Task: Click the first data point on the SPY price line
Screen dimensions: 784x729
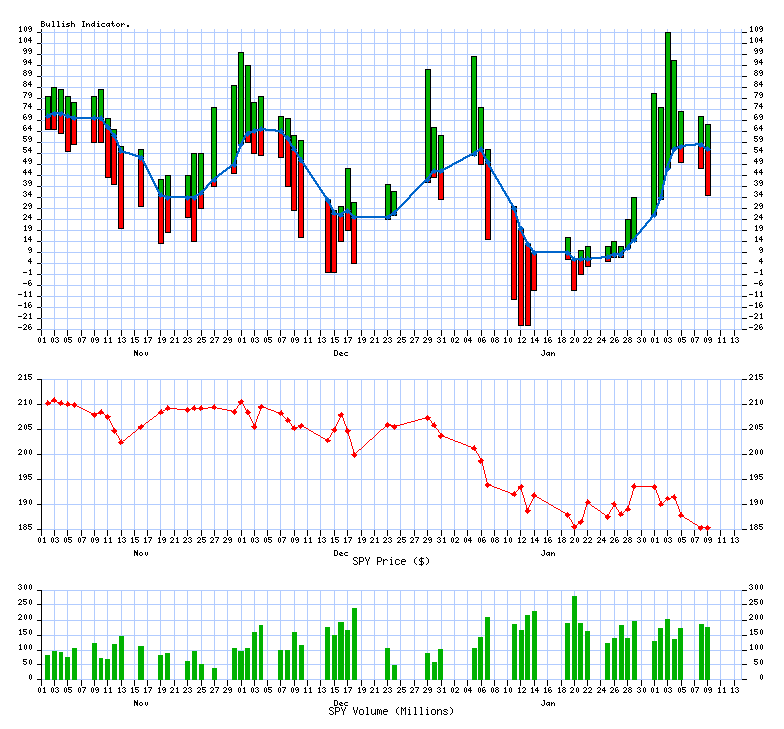Action: (x=47, y=403)
